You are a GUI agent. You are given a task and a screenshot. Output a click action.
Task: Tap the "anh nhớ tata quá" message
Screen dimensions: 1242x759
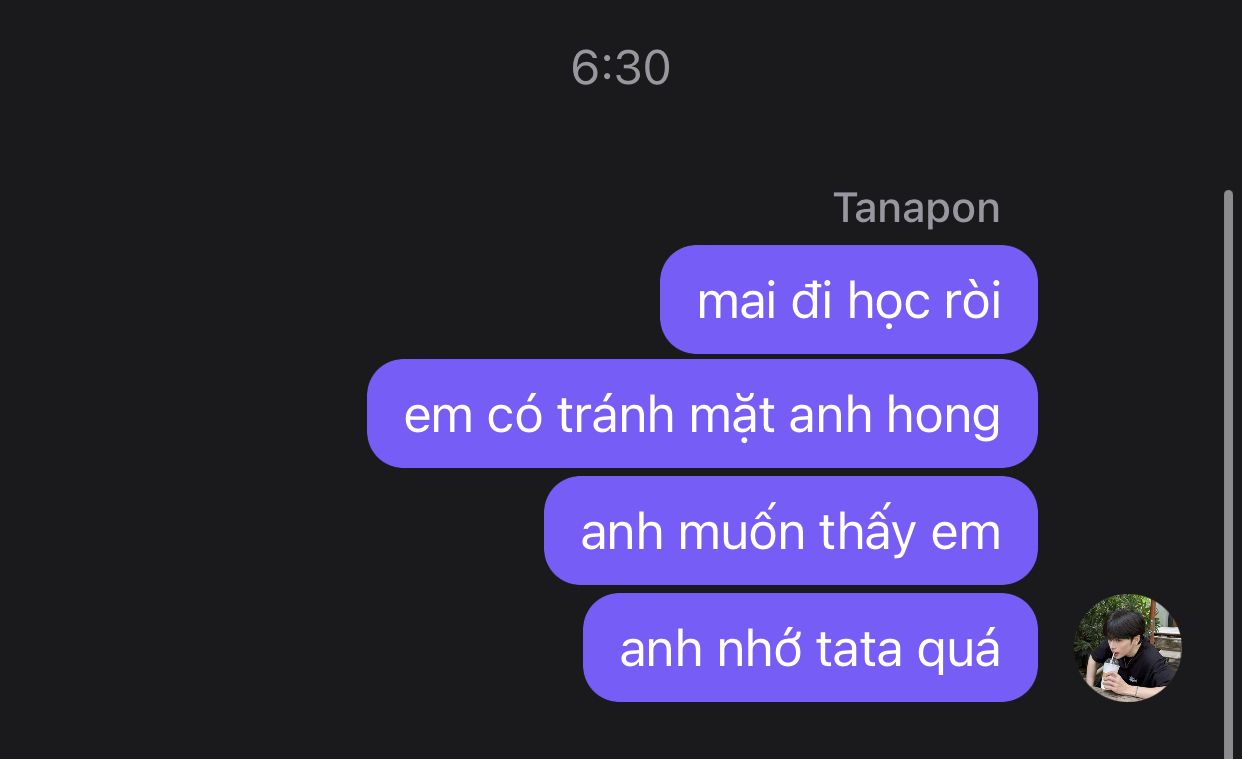pos(810,647)
